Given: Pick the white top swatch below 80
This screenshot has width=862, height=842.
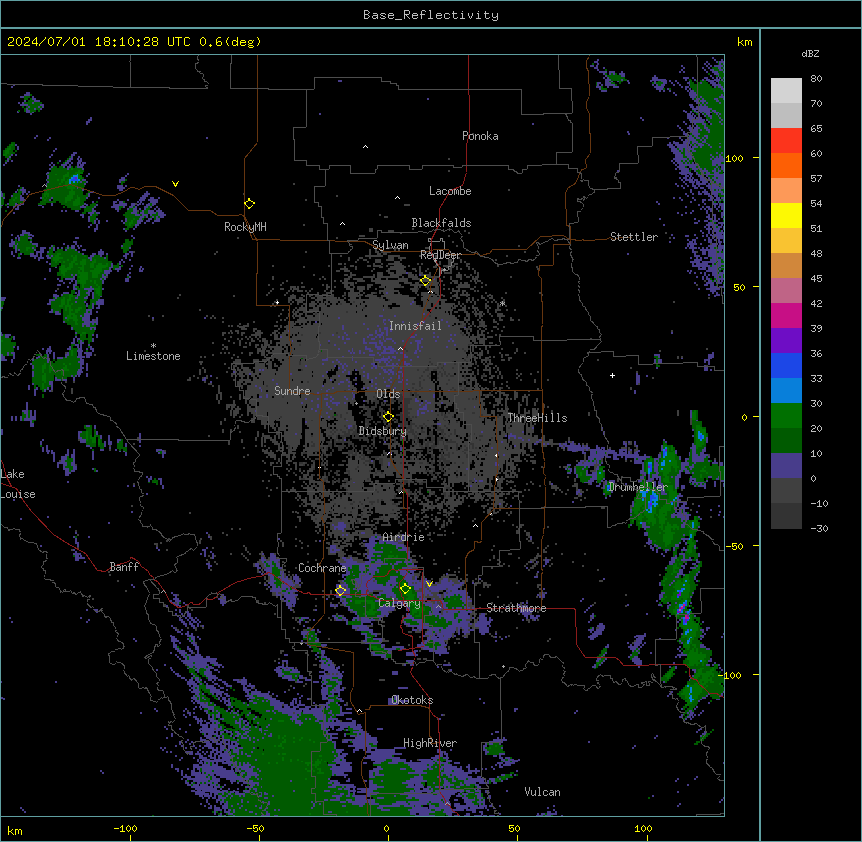Looking at the screenshot, I should click(786, 91).
